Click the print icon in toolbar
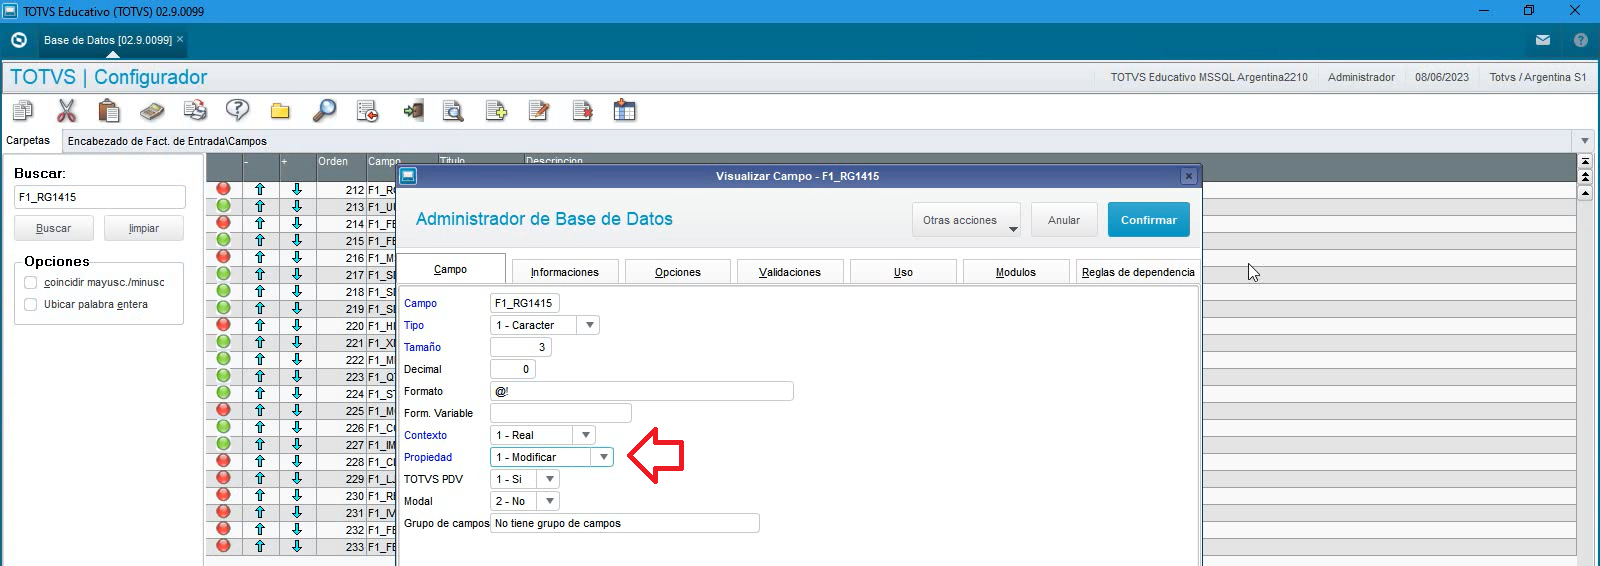 point(195,111)
